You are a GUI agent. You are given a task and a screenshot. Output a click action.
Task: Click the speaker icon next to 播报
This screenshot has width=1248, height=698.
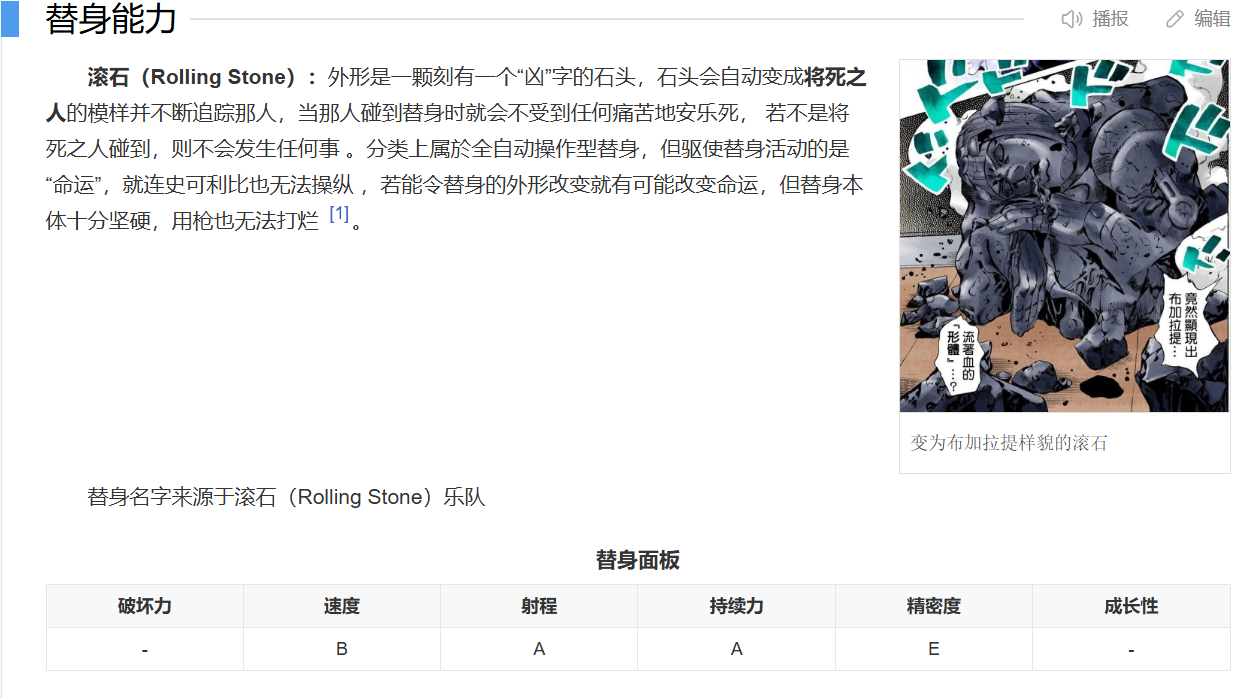click(x=1072, y=19)
